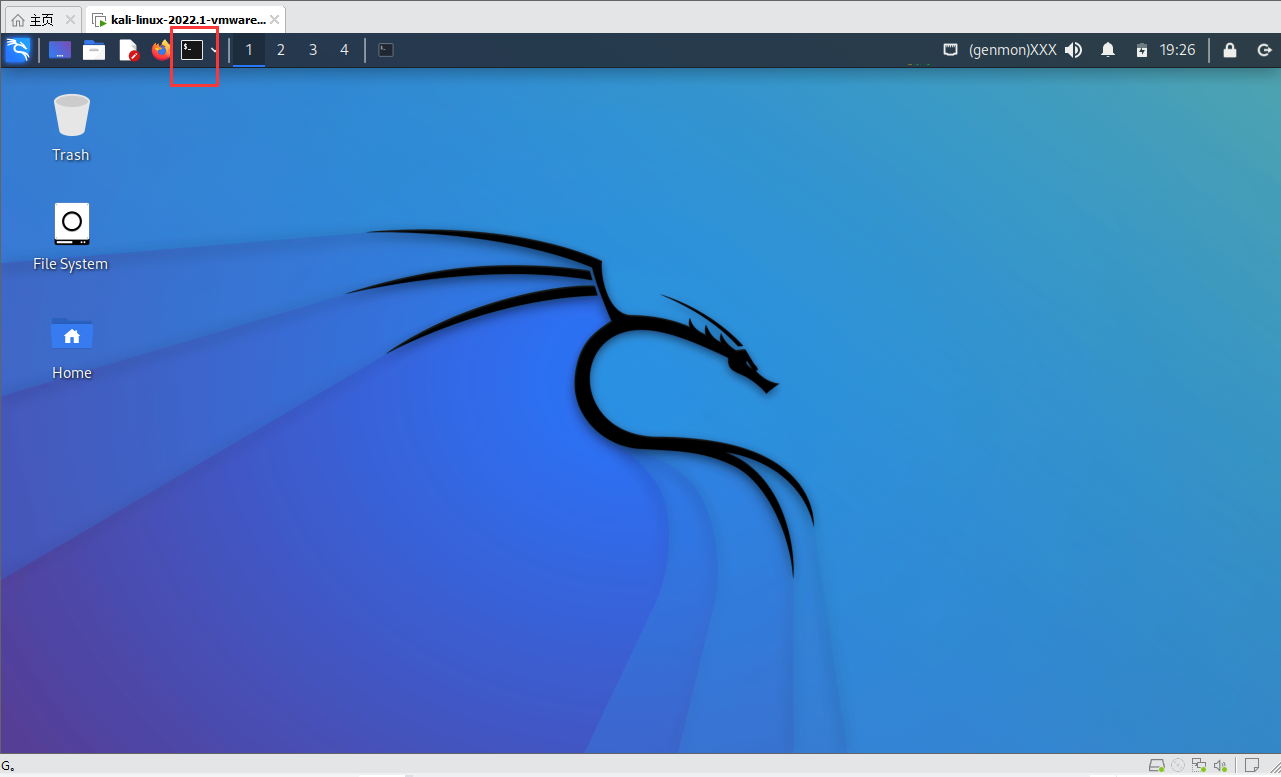Close the 主页 tab
The image size is (1281, 777).
69,20
